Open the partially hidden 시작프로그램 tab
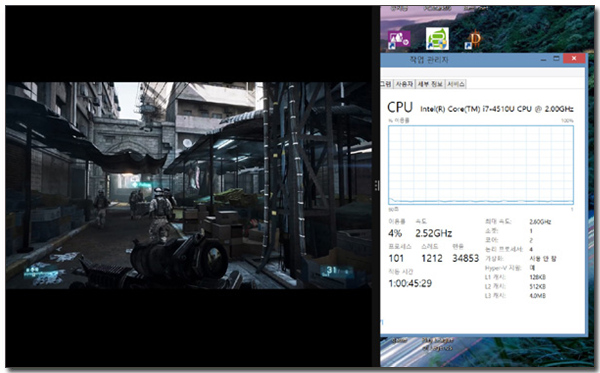The width and height of the screenshot is (600, 373). pos(386,84)
